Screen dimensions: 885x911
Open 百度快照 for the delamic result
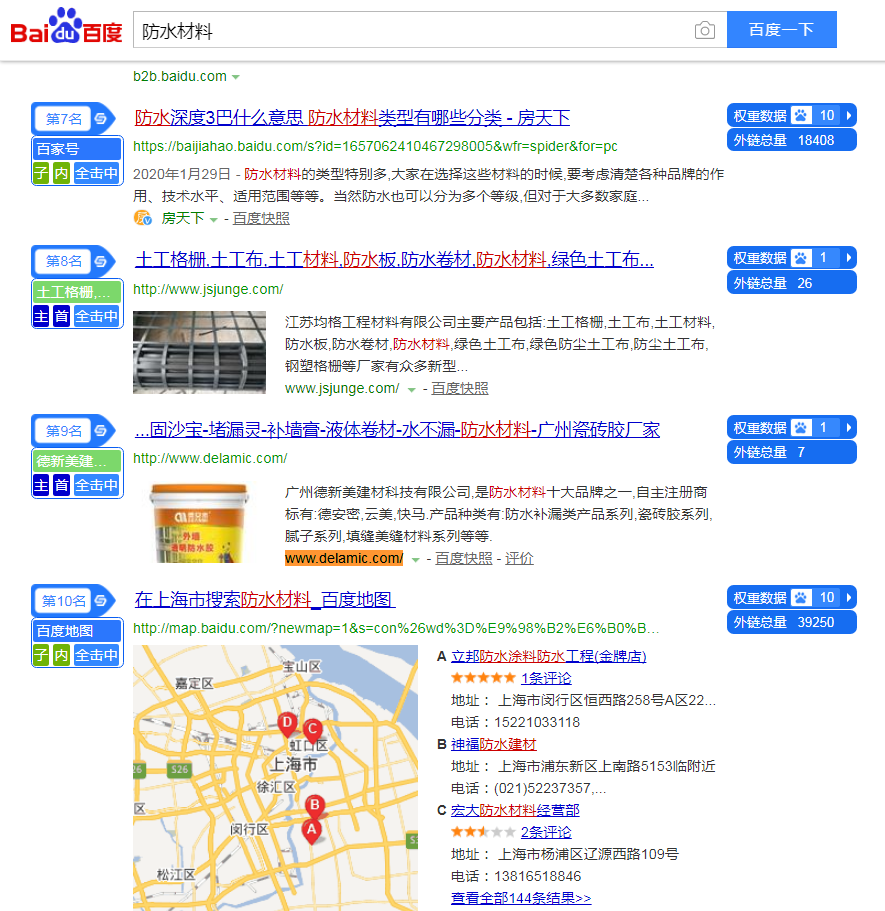point(464,558)
